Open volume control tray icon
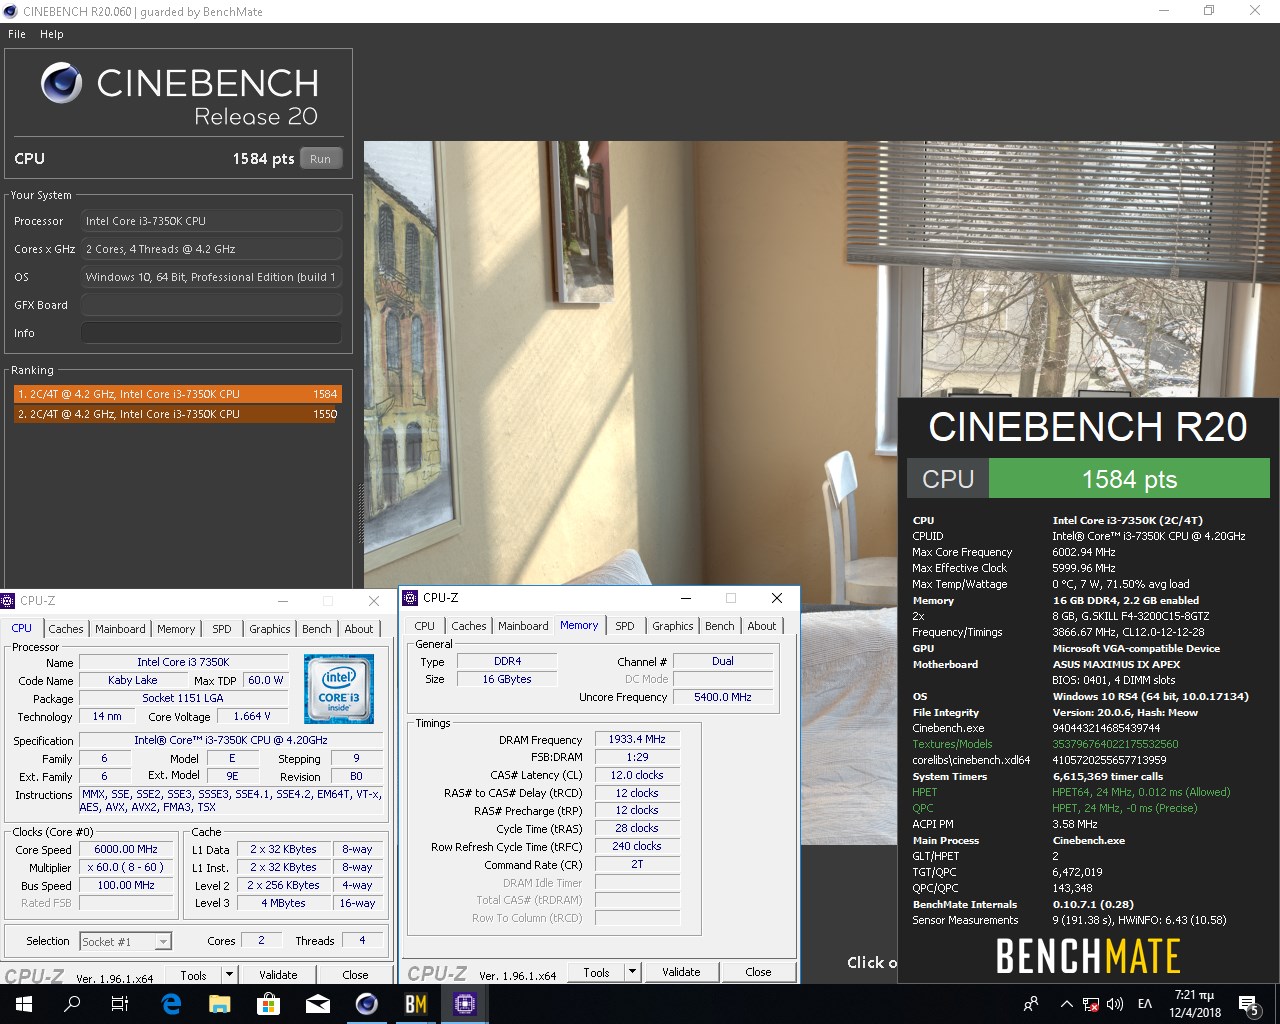The image size is (1280, 1024). (x=1115, y=1004)
